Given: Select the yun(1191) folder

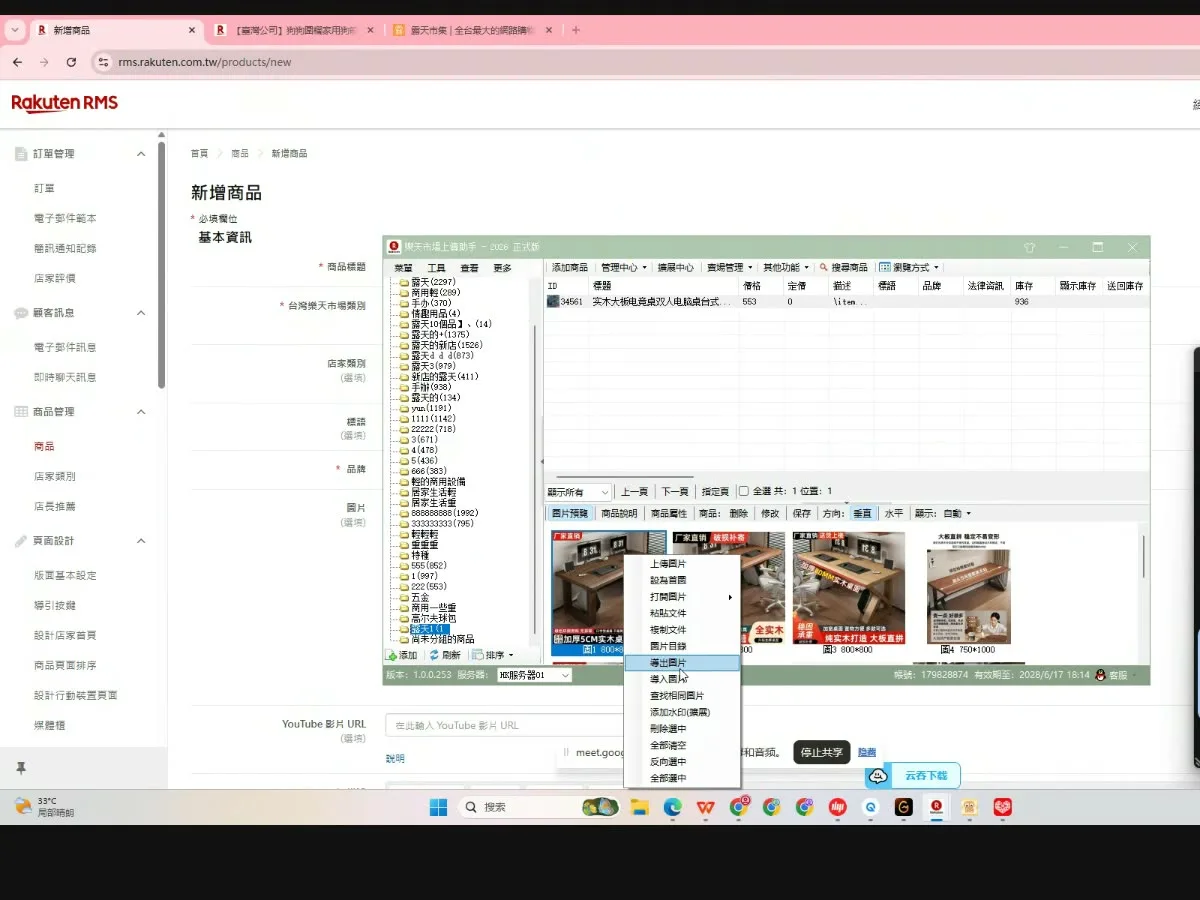Looking at the screenshot, I should coord(431,408).
